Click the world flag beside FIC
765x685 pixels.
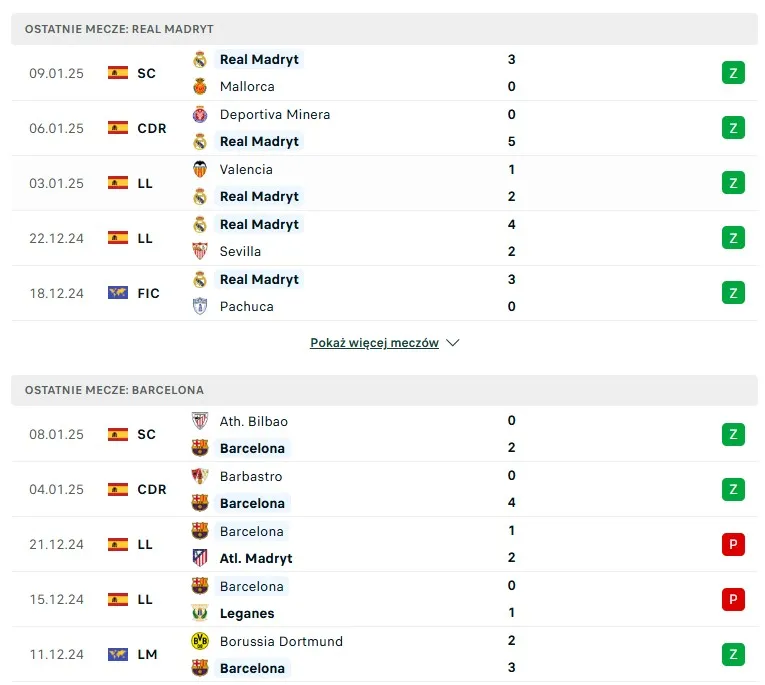(118, 293)
